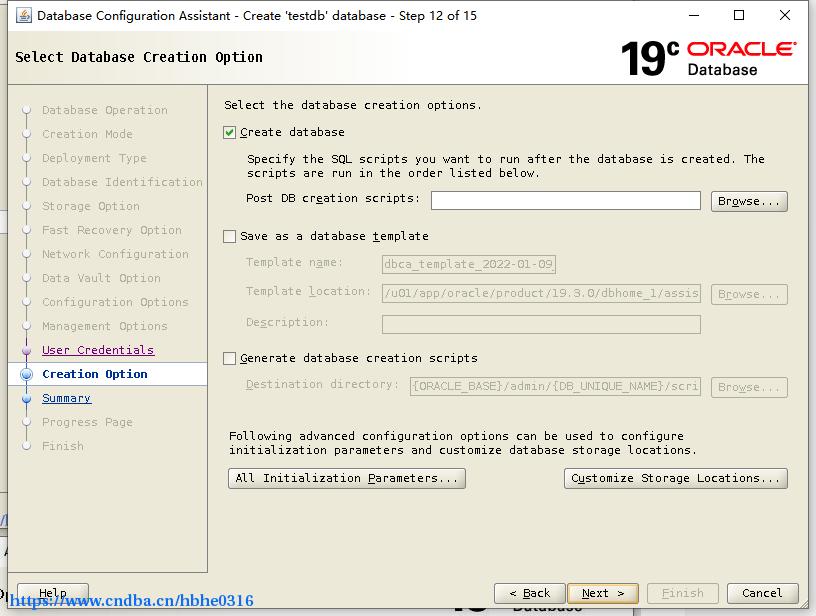Image resolution: width=816 pixels, height=616 pixels.
Task: Click the disabled Finish button
Action: [x=683, y=593]
